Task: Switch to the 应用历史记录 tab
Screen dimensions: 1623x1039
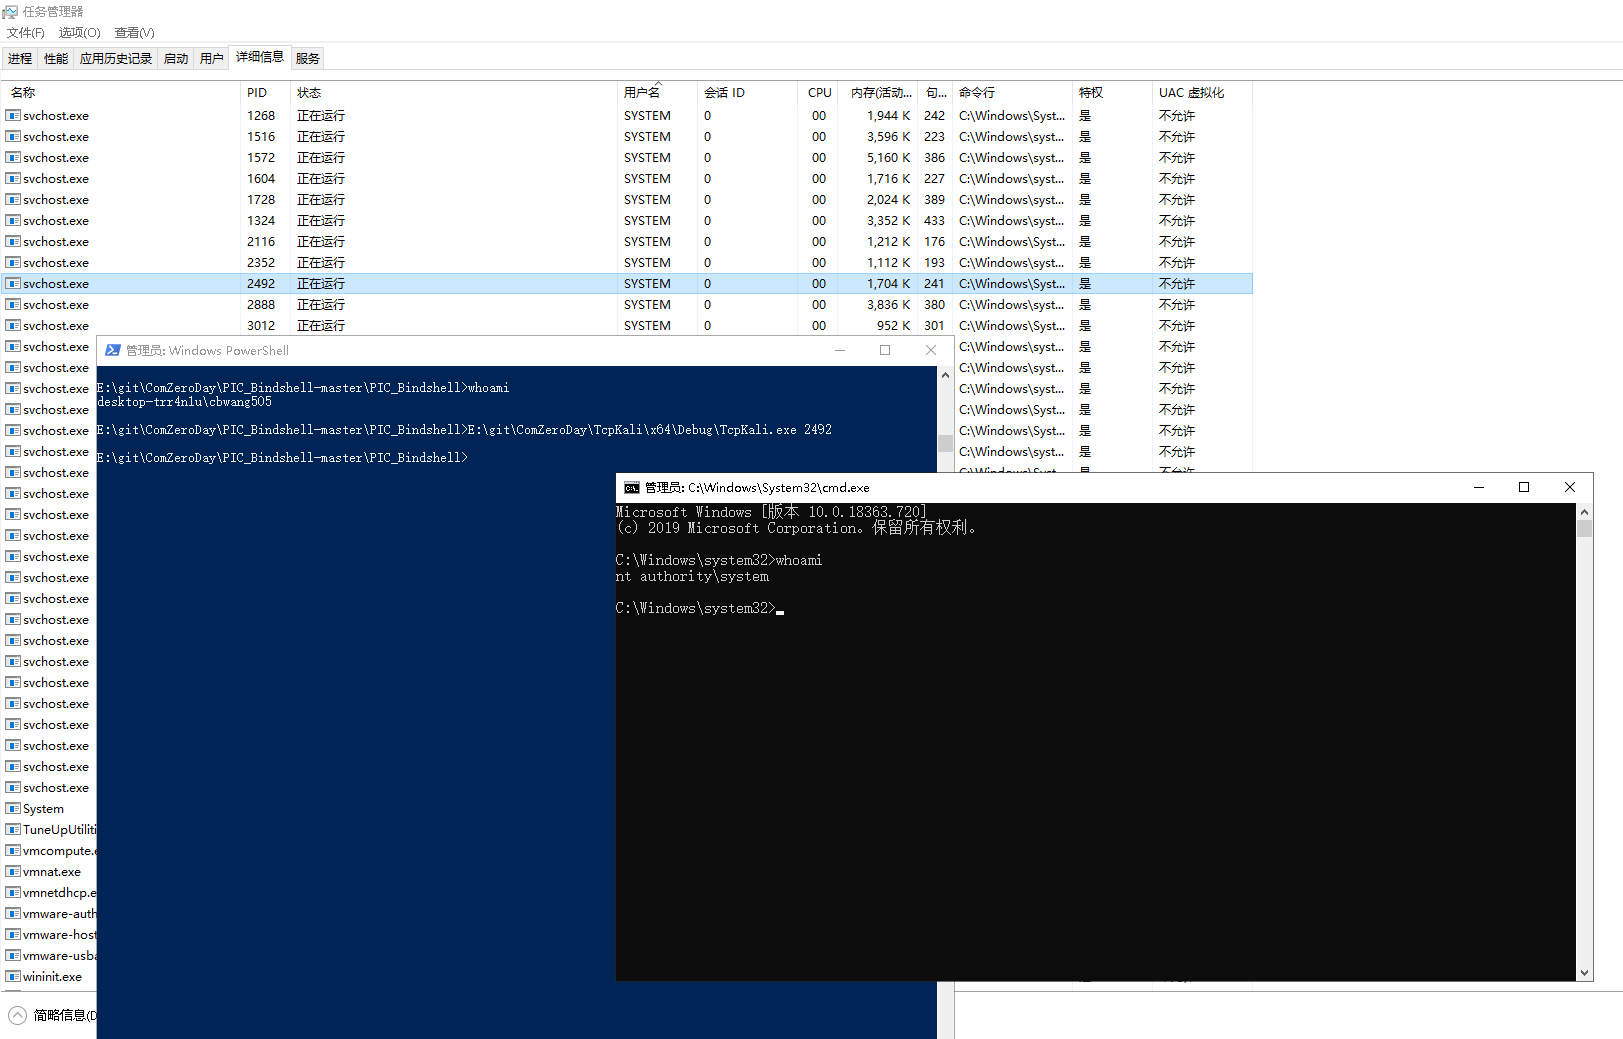Action: pos(116,59)
